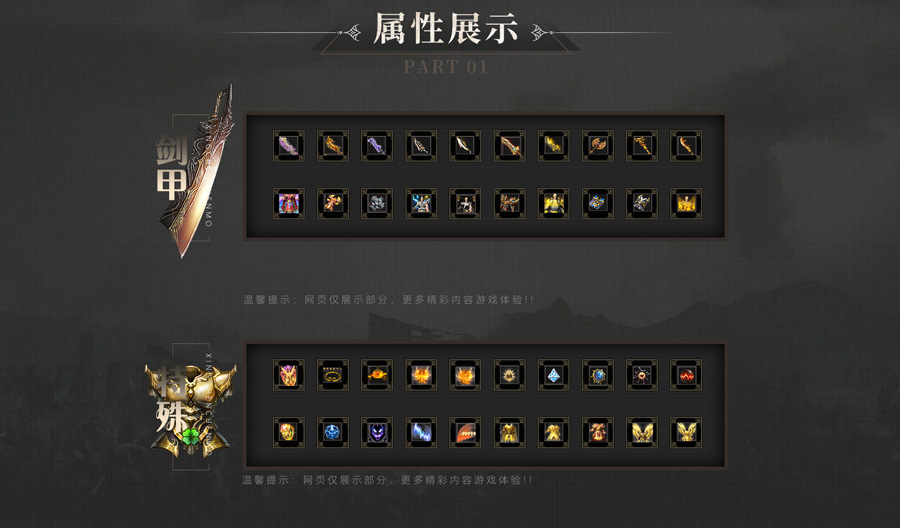Click the 属性展示 section heading
Image resolution: width=900 pixels, height=528 pixels.
click(x=446, y=29)
